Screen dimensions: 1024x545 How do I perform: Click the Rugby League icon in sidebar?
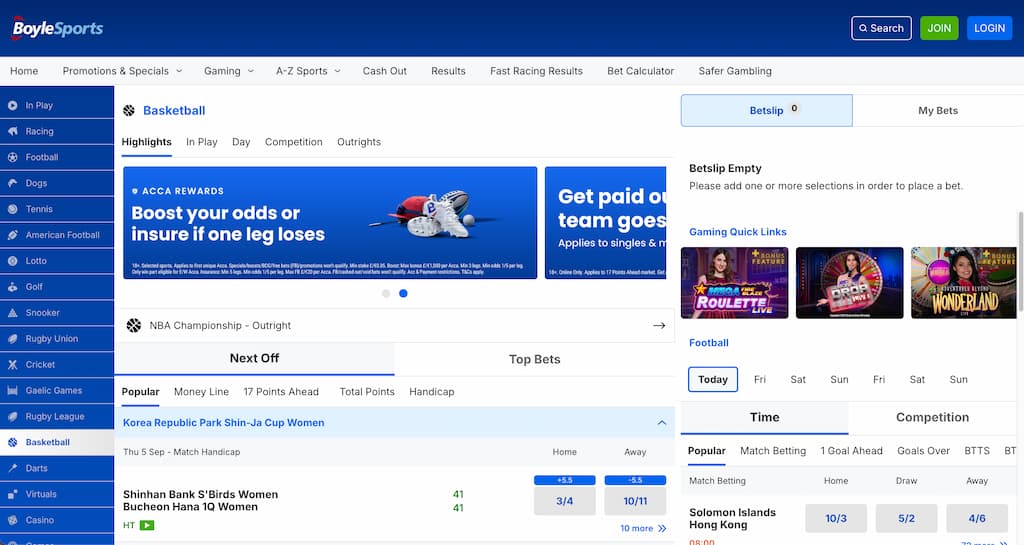(12, 416)
